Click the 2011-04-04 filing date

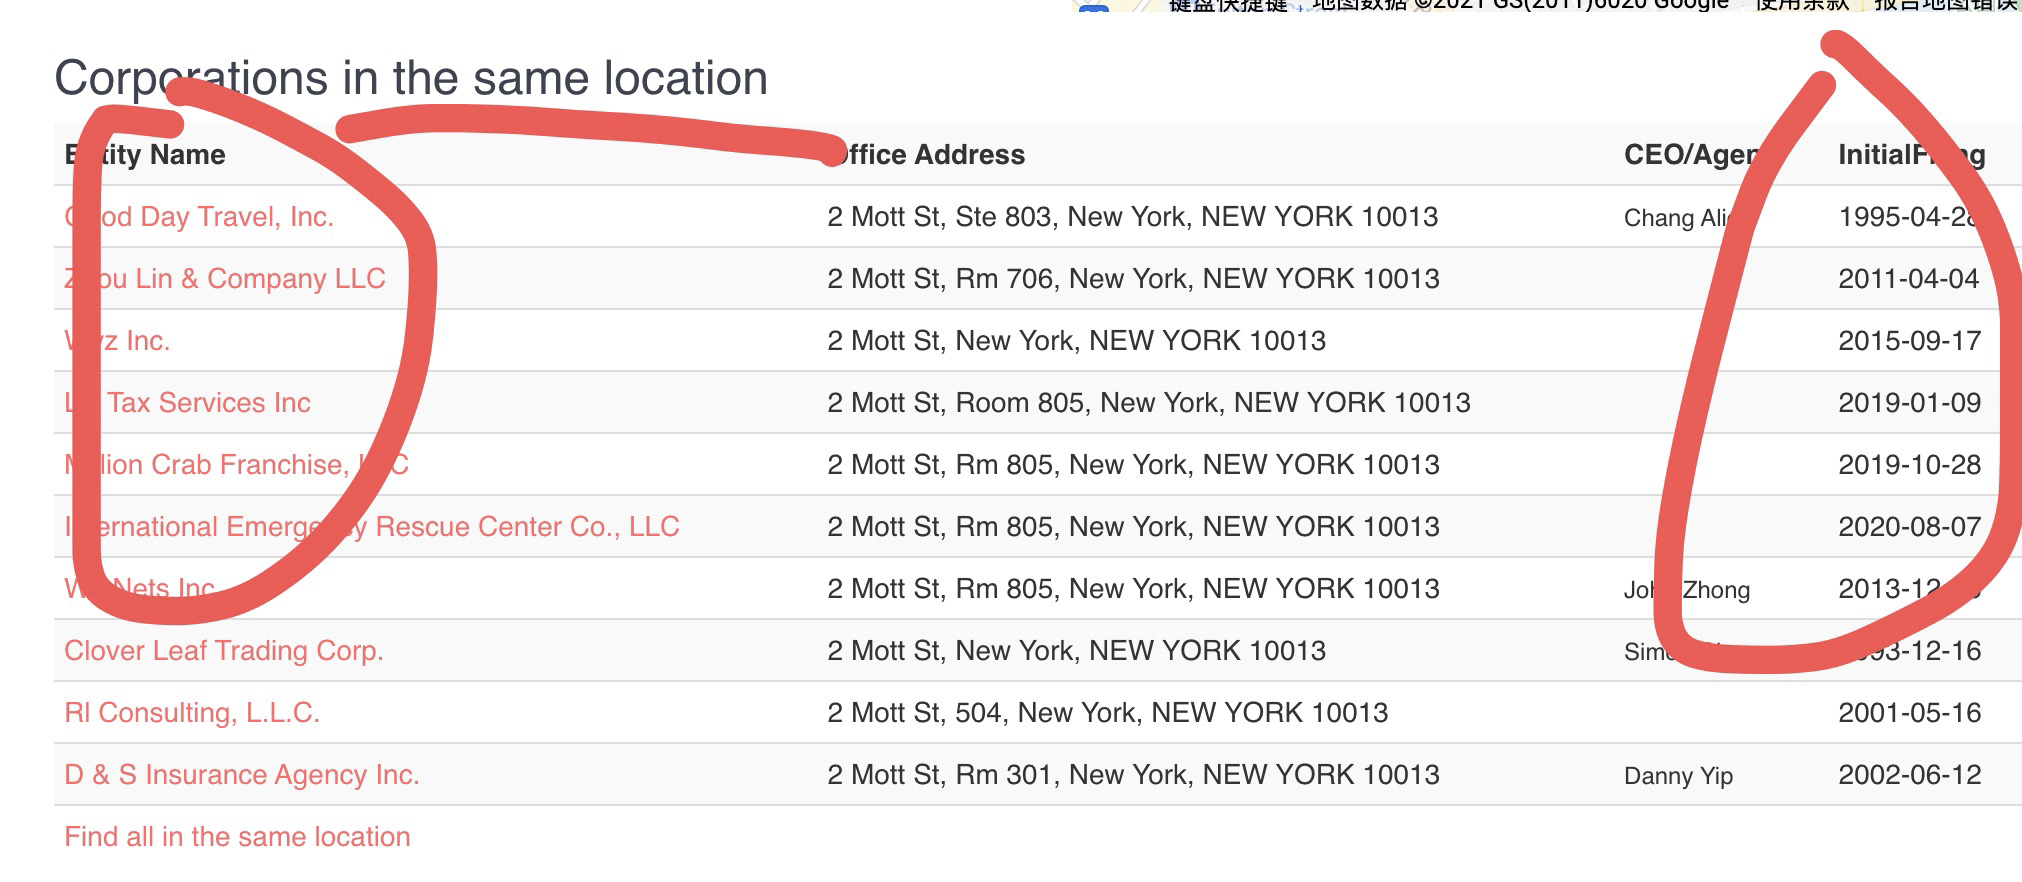click(1909, 279)
